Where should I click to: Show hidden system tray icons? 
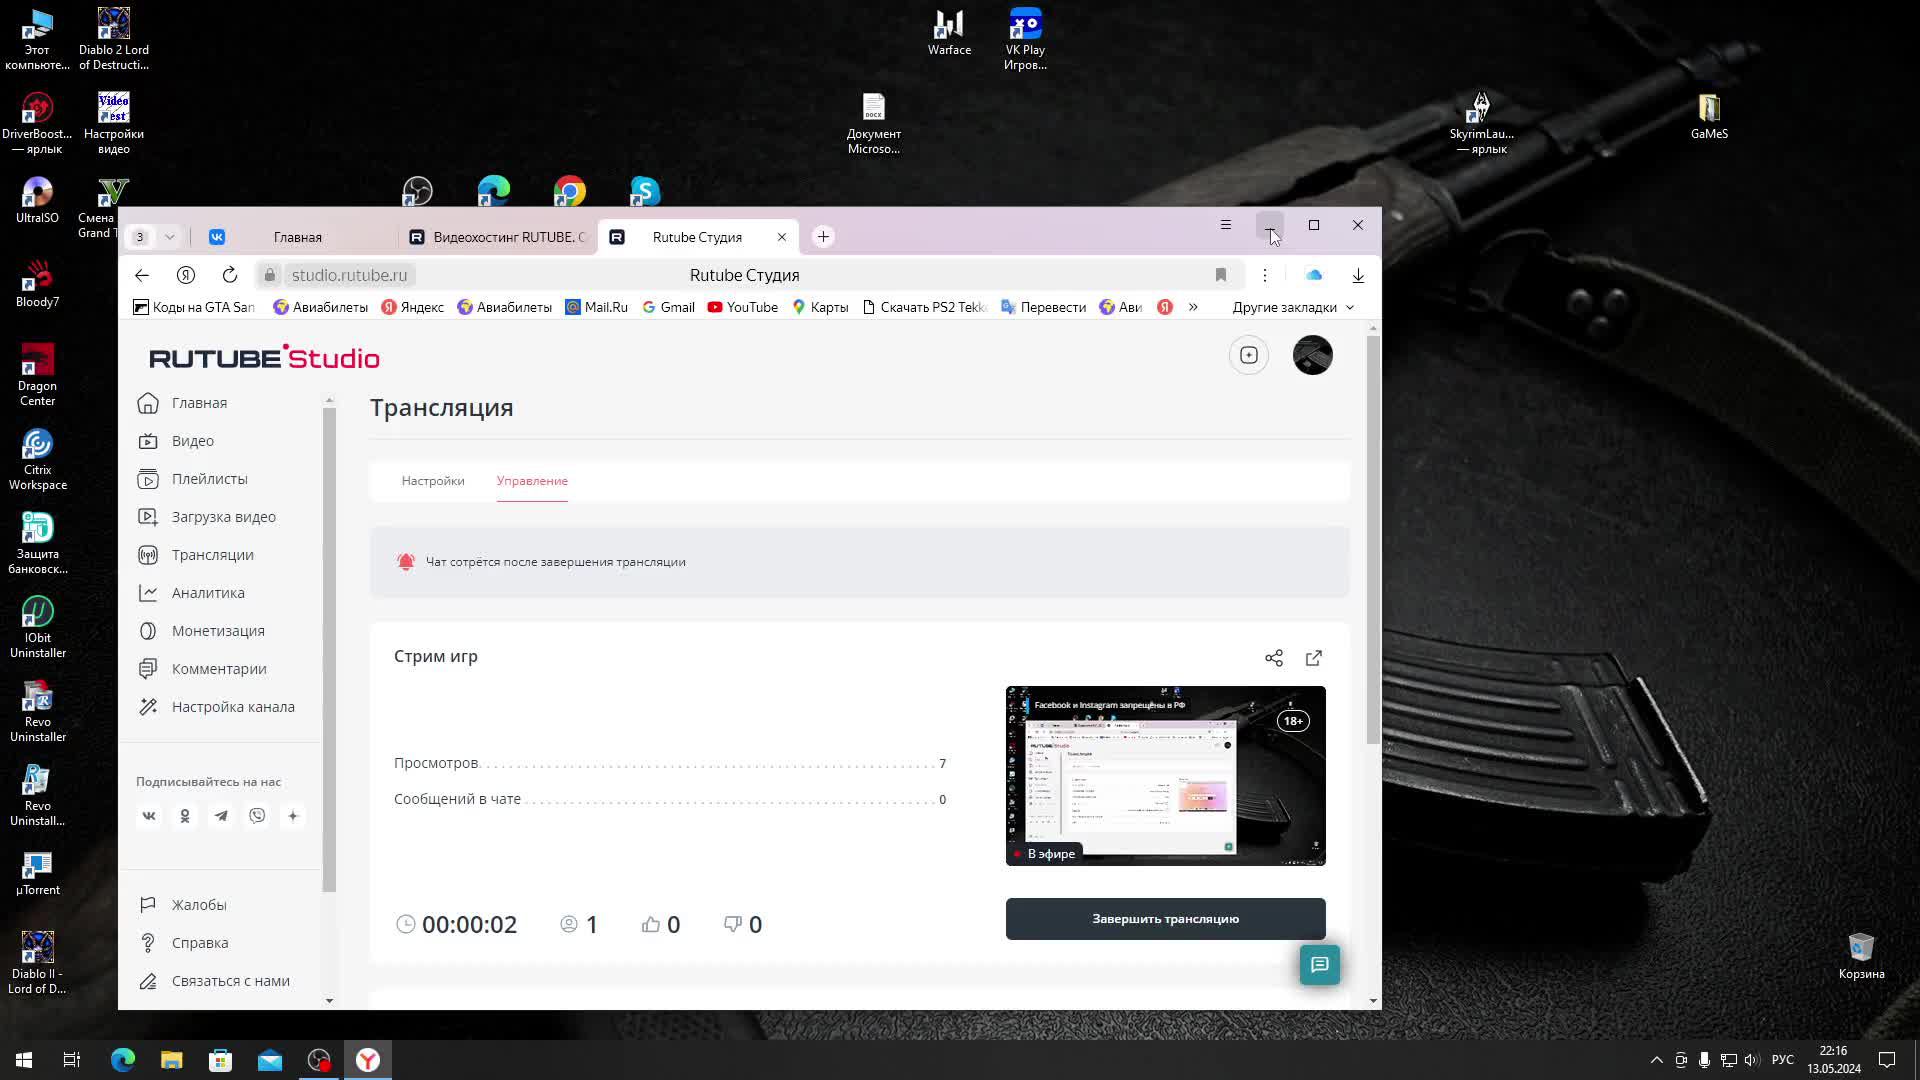click(1657, 1060)
